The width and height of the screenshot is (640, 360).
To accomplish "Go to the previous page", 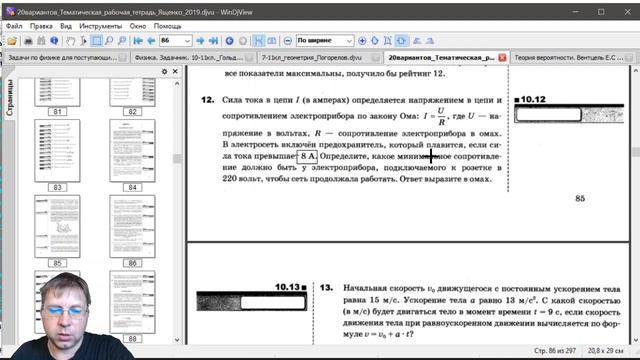I will tap(151, 41).
